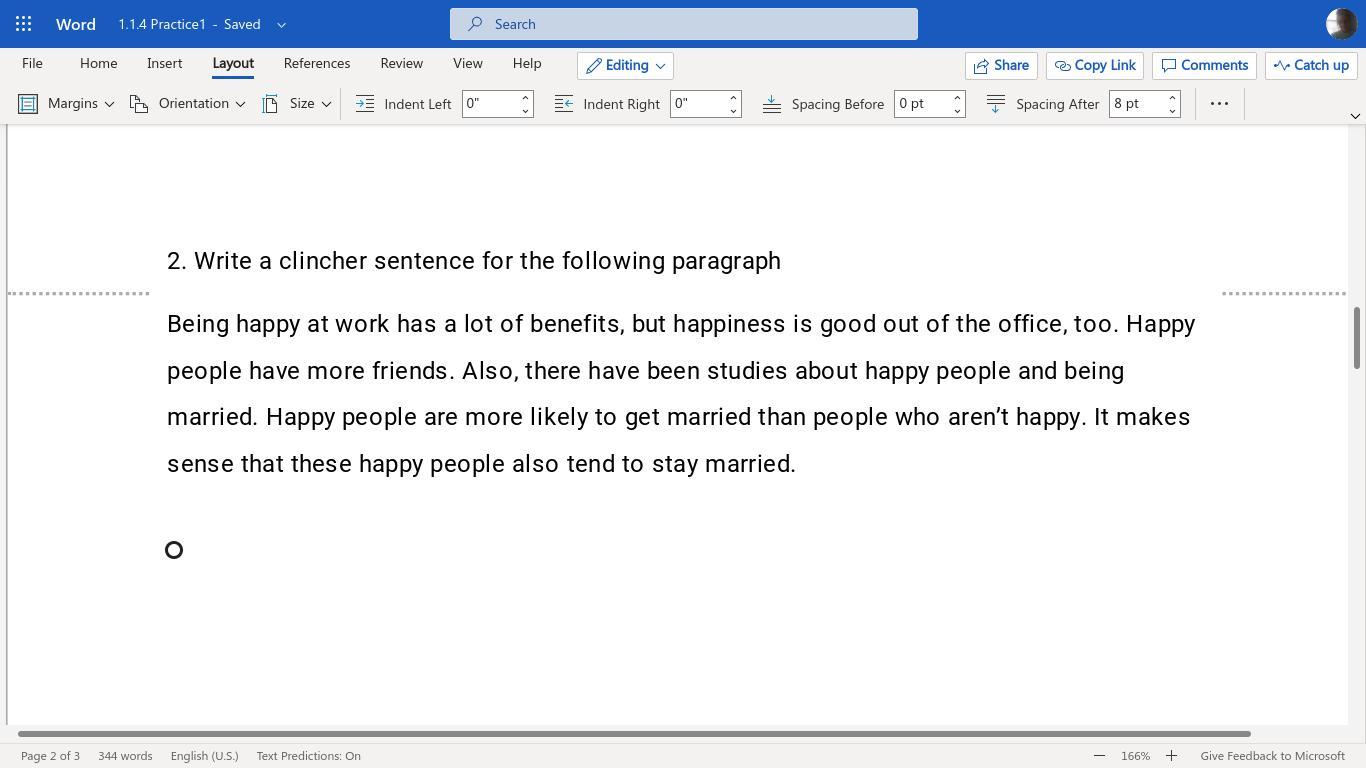The width and height of the screenshot is (1366, 768).
Task: Switch to the Insert tab
Action: point(164,64)
